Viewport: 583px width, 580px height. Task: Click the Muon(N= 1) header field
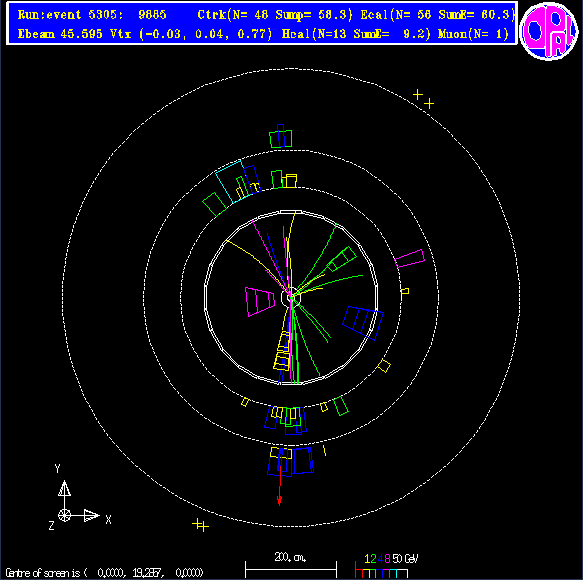tap(473, 34)
